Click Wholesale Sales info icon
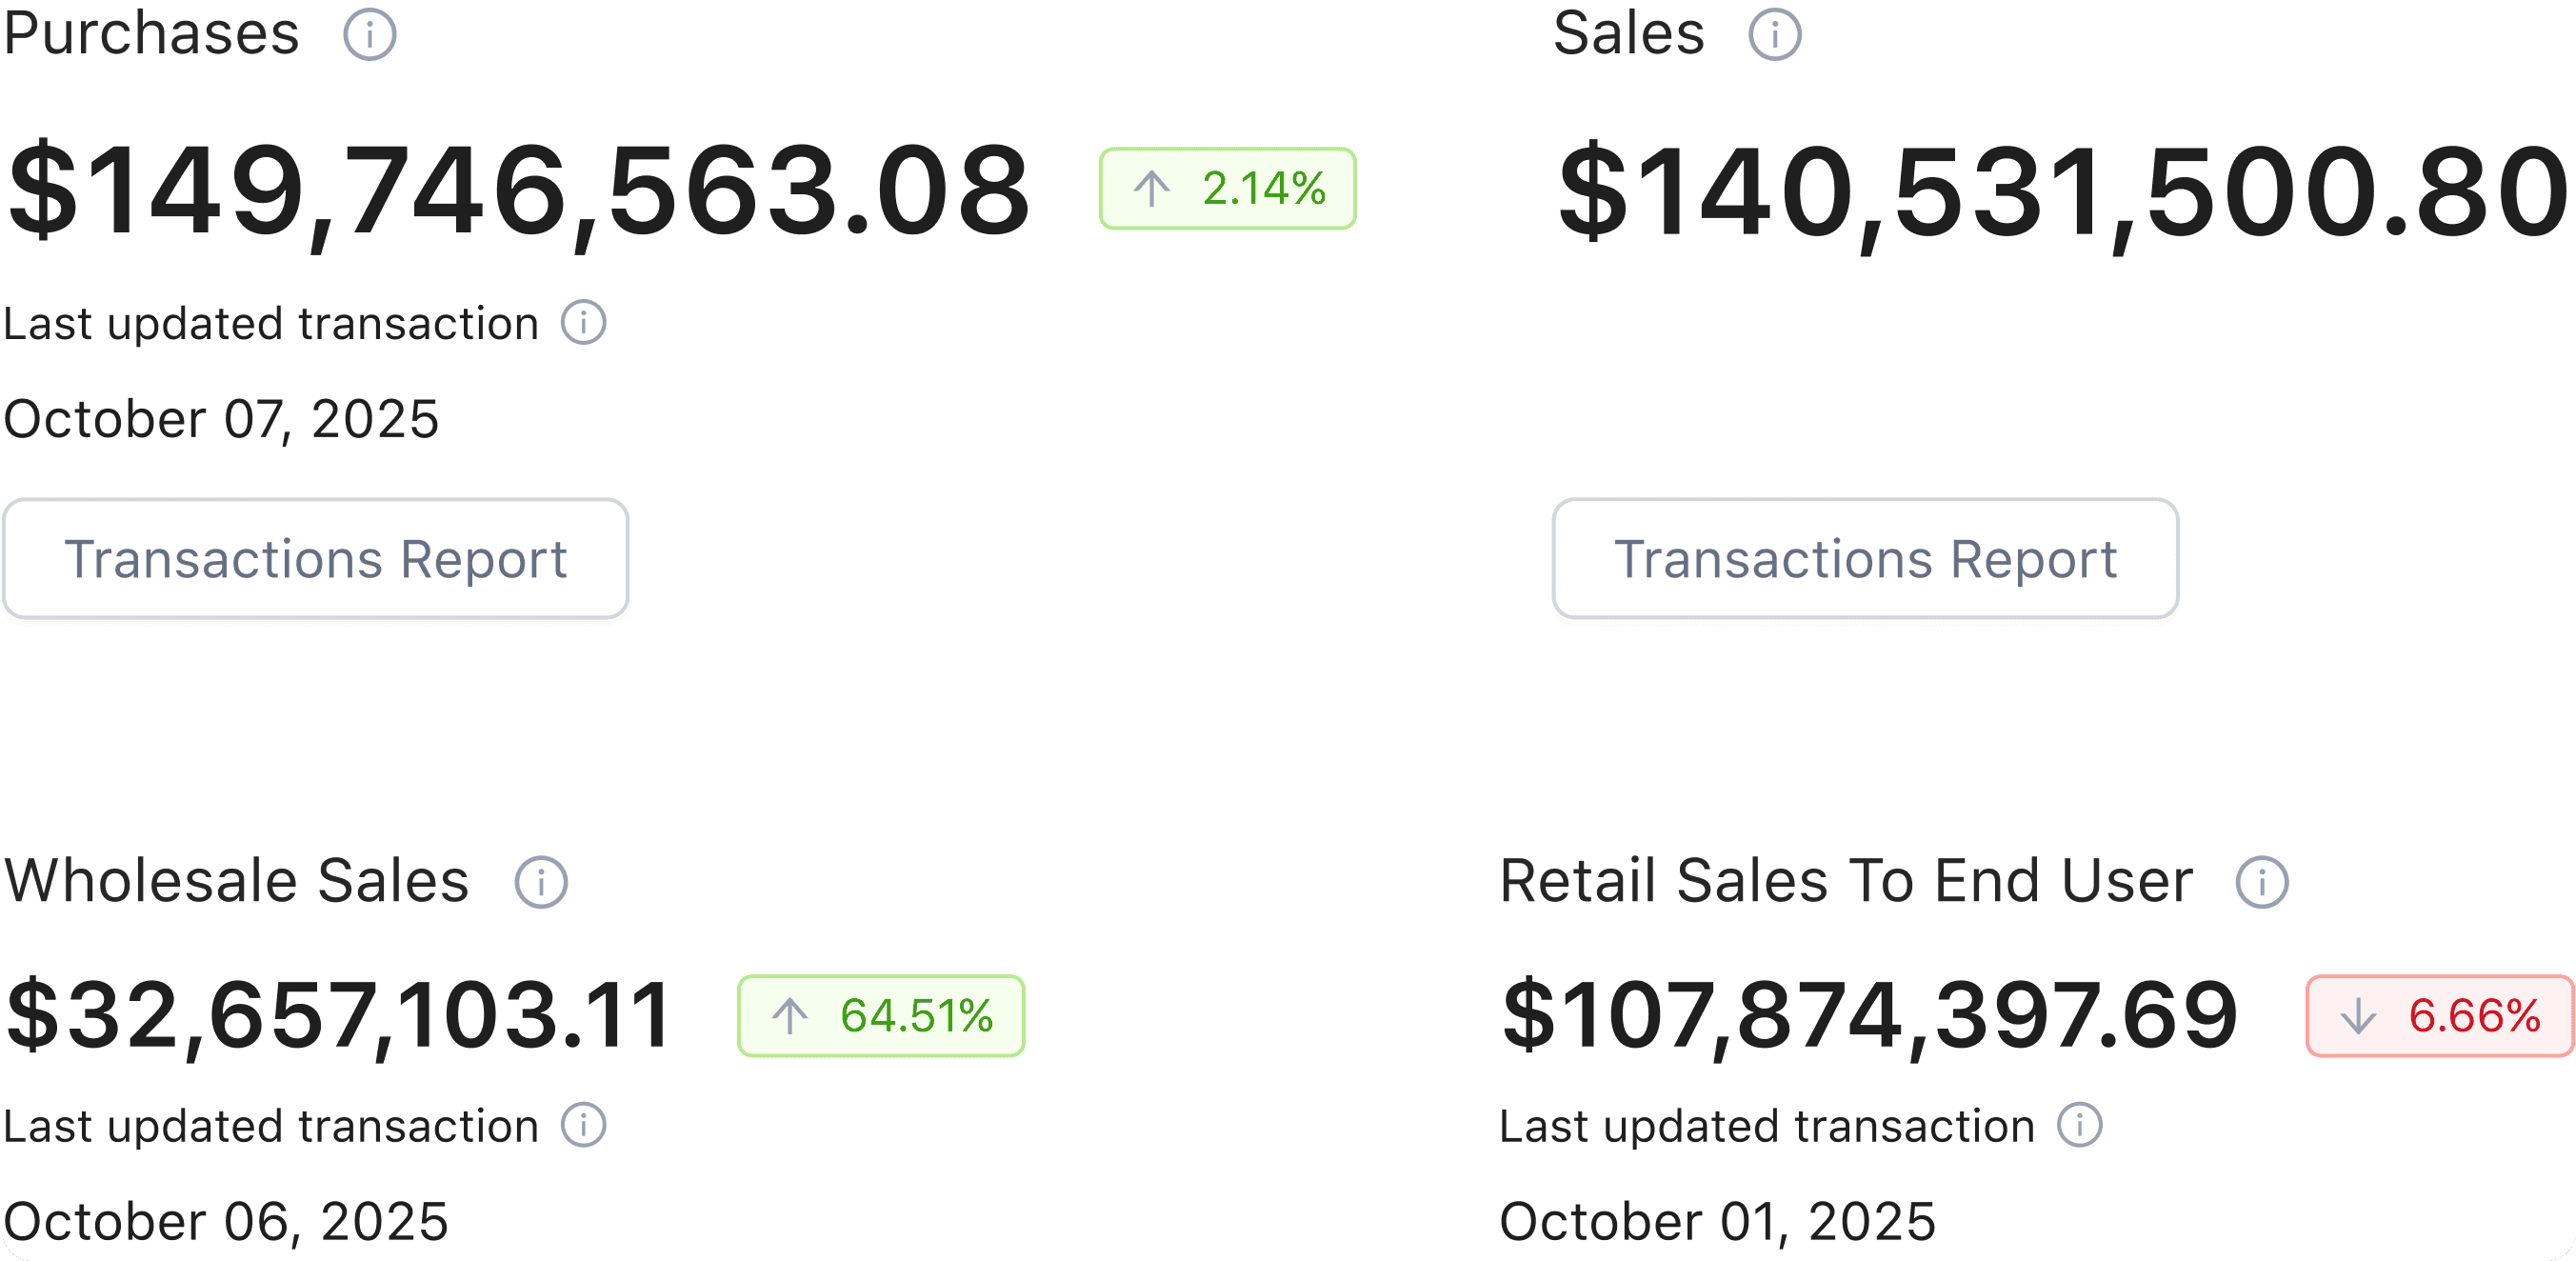This screenshot has width=2576, height=1261. (x=541, y=882)
